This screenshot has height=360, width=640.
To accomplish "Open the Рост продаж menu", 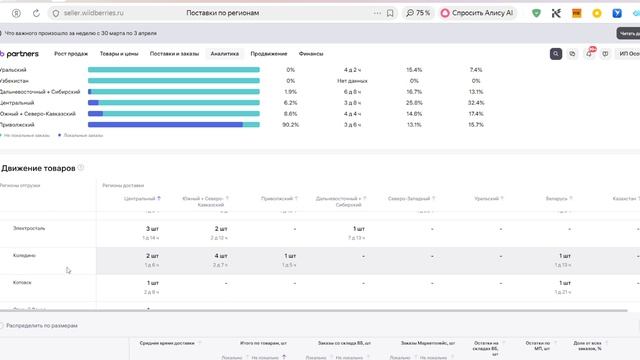I will [x=71, y=53].
